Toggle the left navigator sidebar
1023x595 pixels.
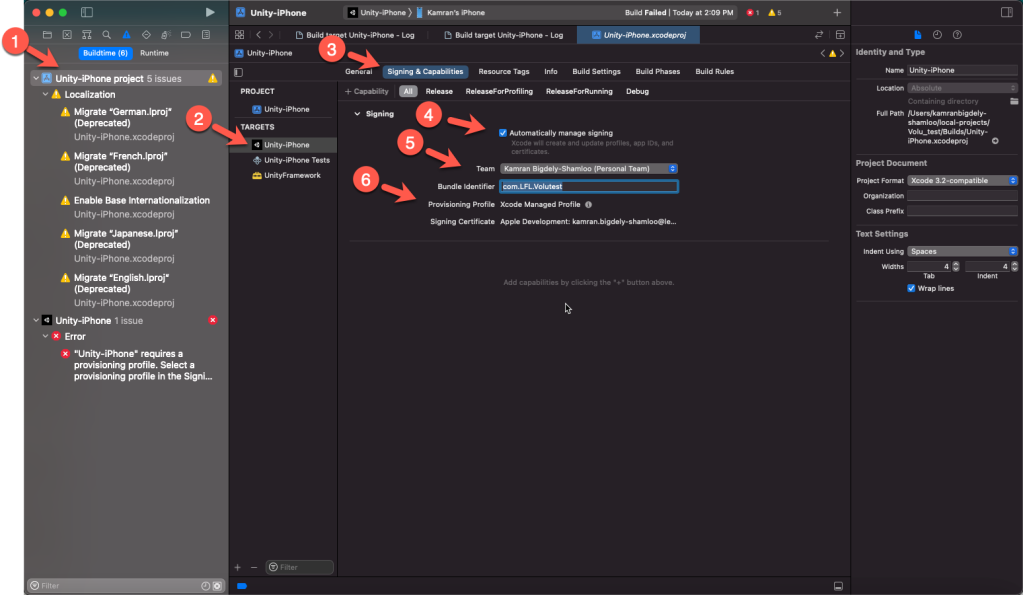pyautogui.click(x=86, y=12)
